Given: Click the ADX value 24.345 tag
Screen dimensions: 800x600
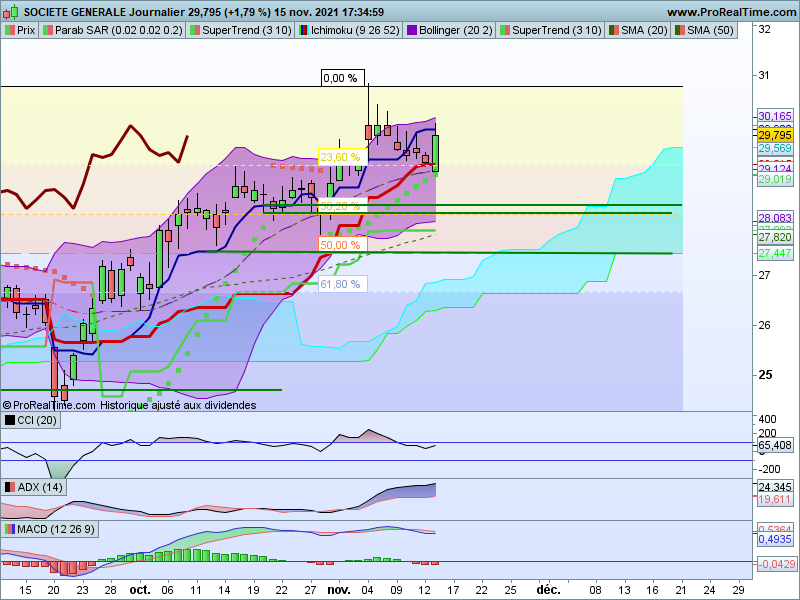Looking at the screenshot, I should (774, 487).
